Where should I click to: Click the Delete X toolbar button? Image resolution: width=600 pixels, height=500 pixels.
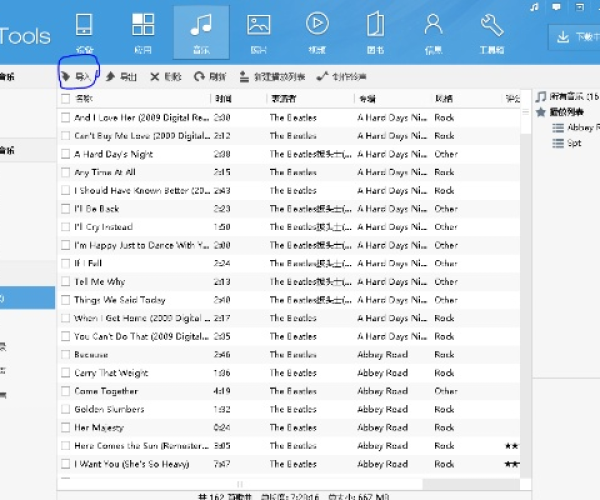point(166,77)
